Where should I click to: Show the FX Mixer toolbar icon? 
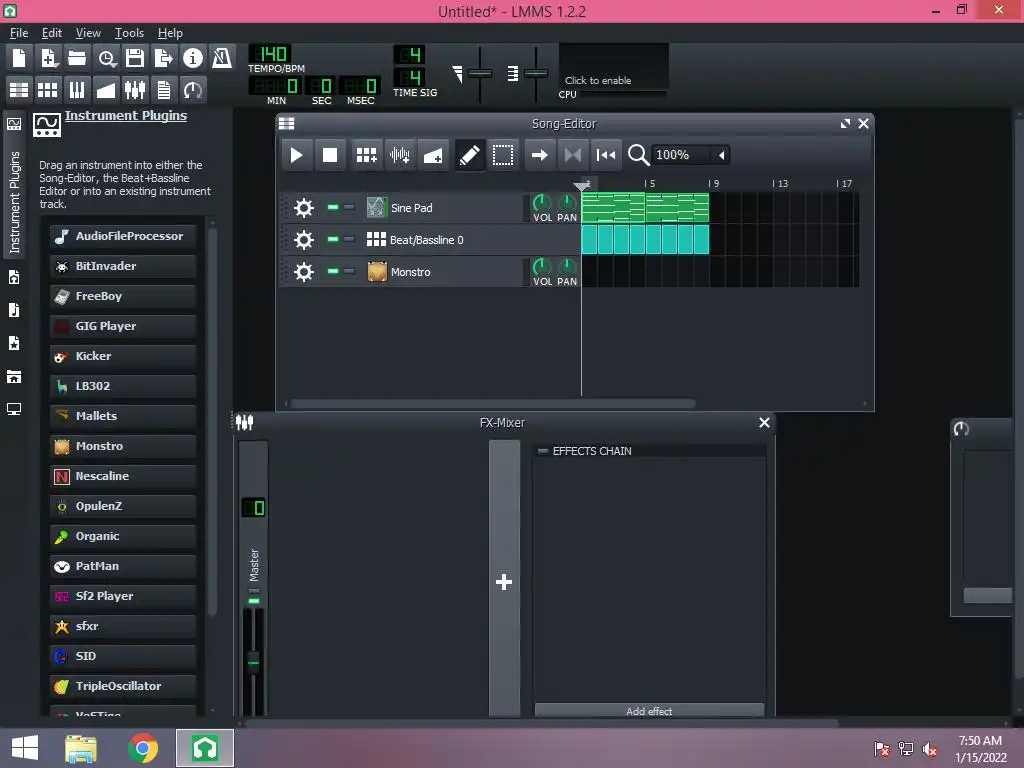click(135, 89)
